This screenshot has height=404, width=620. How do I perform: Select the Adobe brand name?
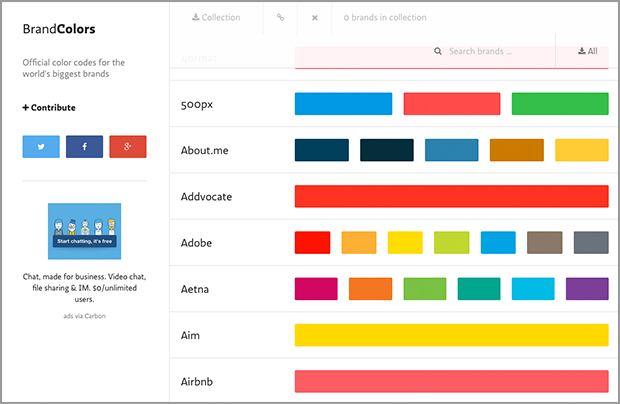[x=196, y=243]
